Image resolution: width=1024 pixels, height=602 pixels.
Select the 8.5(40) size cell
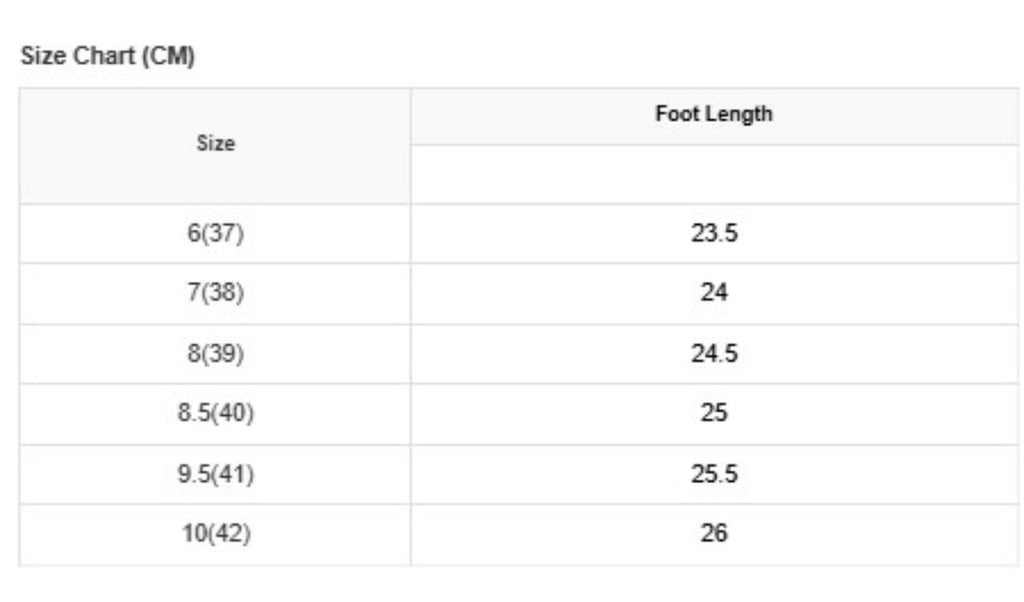point(215,414)
